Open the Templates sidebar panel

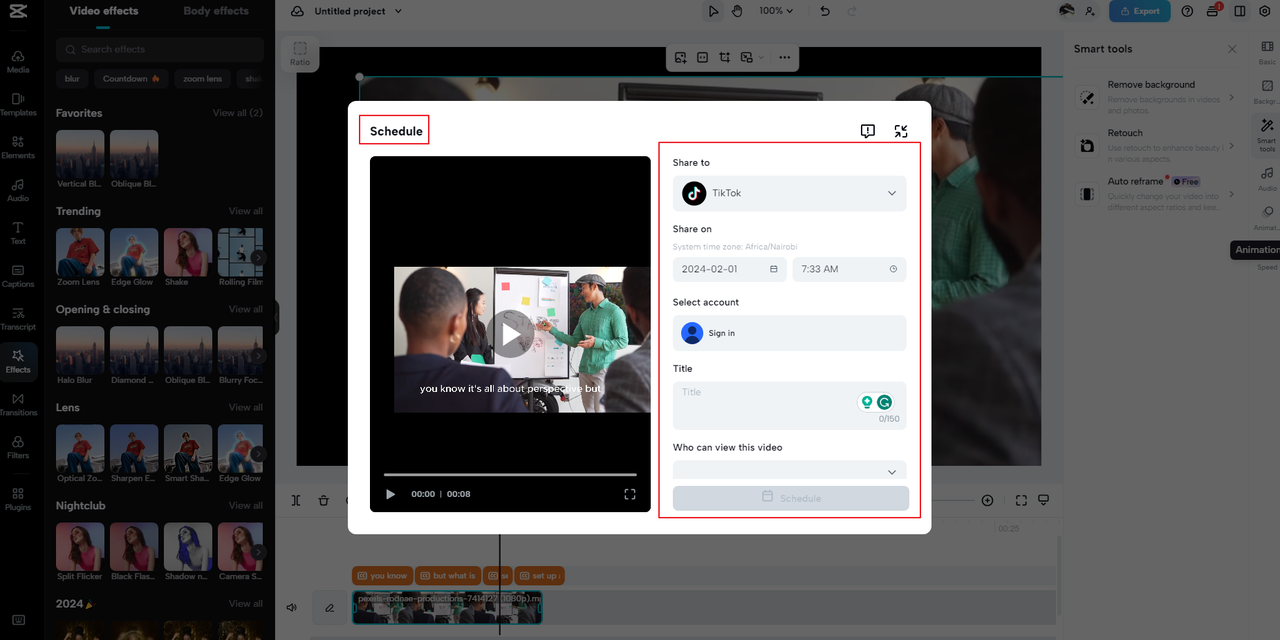[18, 104]
